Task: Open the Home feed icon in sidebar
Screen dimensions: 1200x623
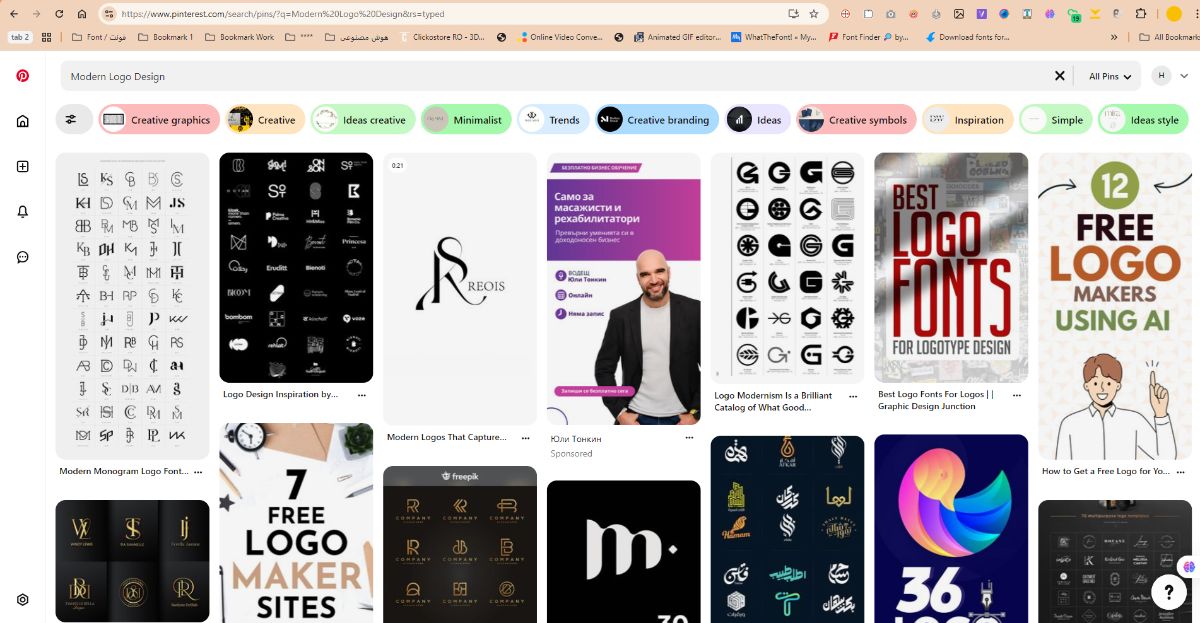Action: pyautogui.click(x=22, y=121)
